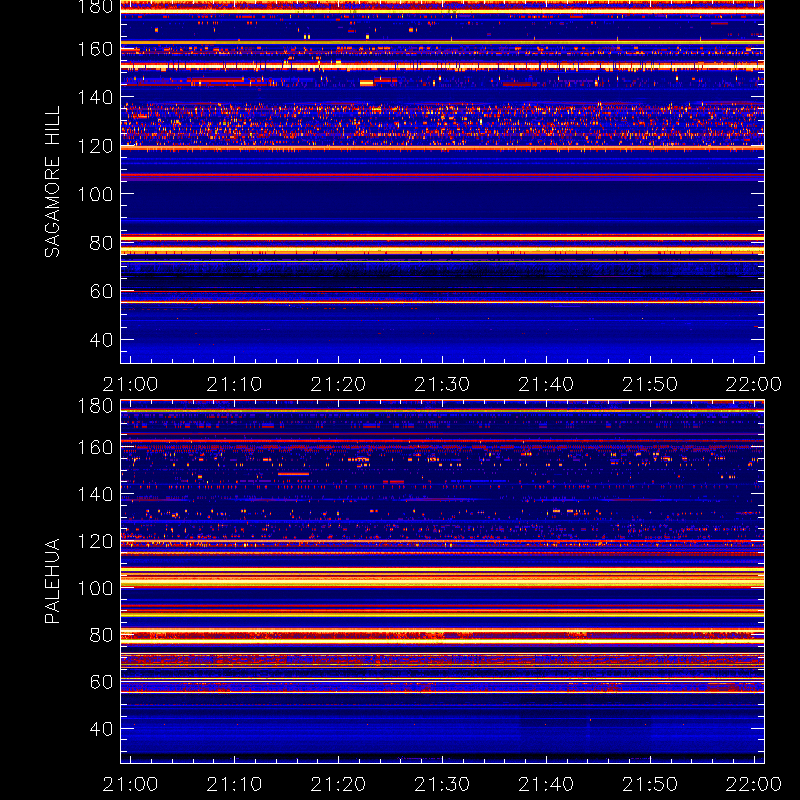Click the 21:40 time label under Sagamore Hill plot
The width and height of the screenshot is (800, 800).
point(546,384)
